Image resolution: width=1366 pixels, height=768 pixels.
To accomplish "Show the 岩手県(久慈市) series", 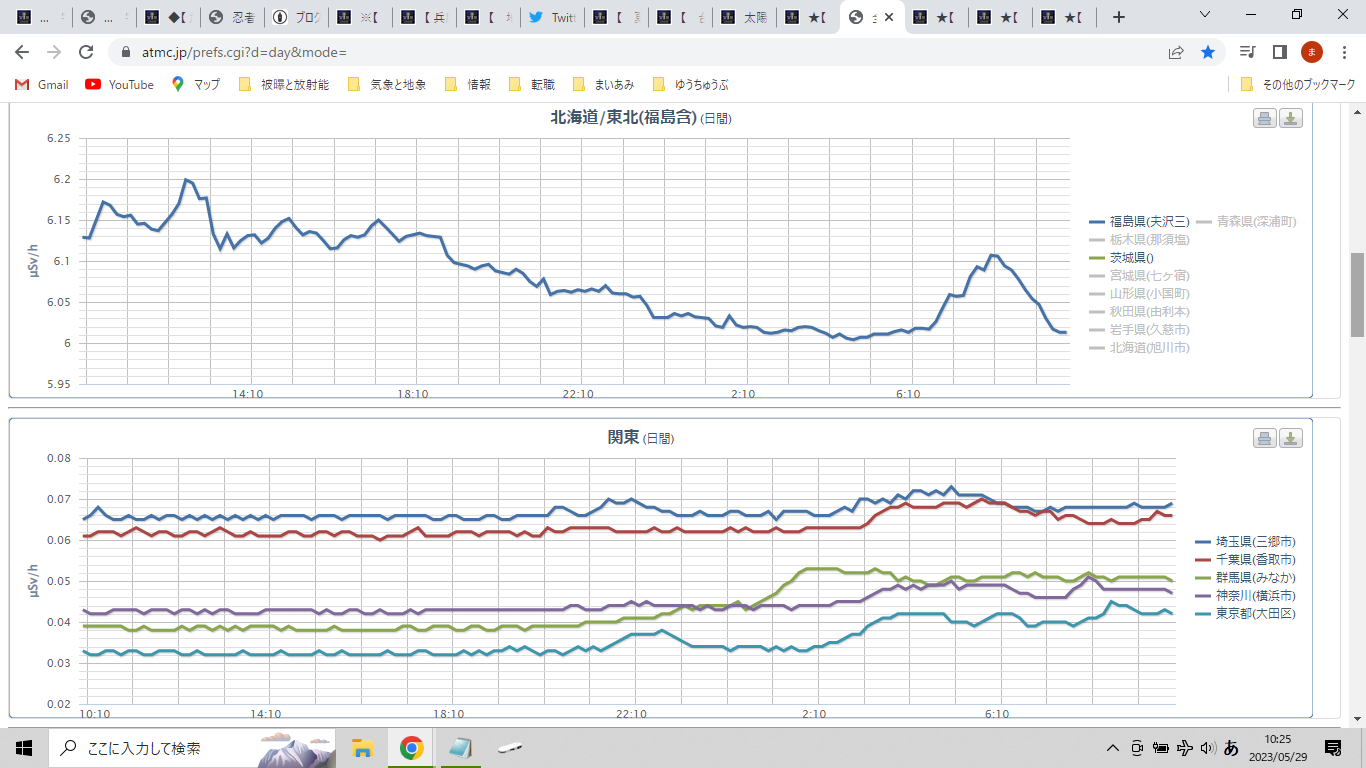I will click(1140, 330).
